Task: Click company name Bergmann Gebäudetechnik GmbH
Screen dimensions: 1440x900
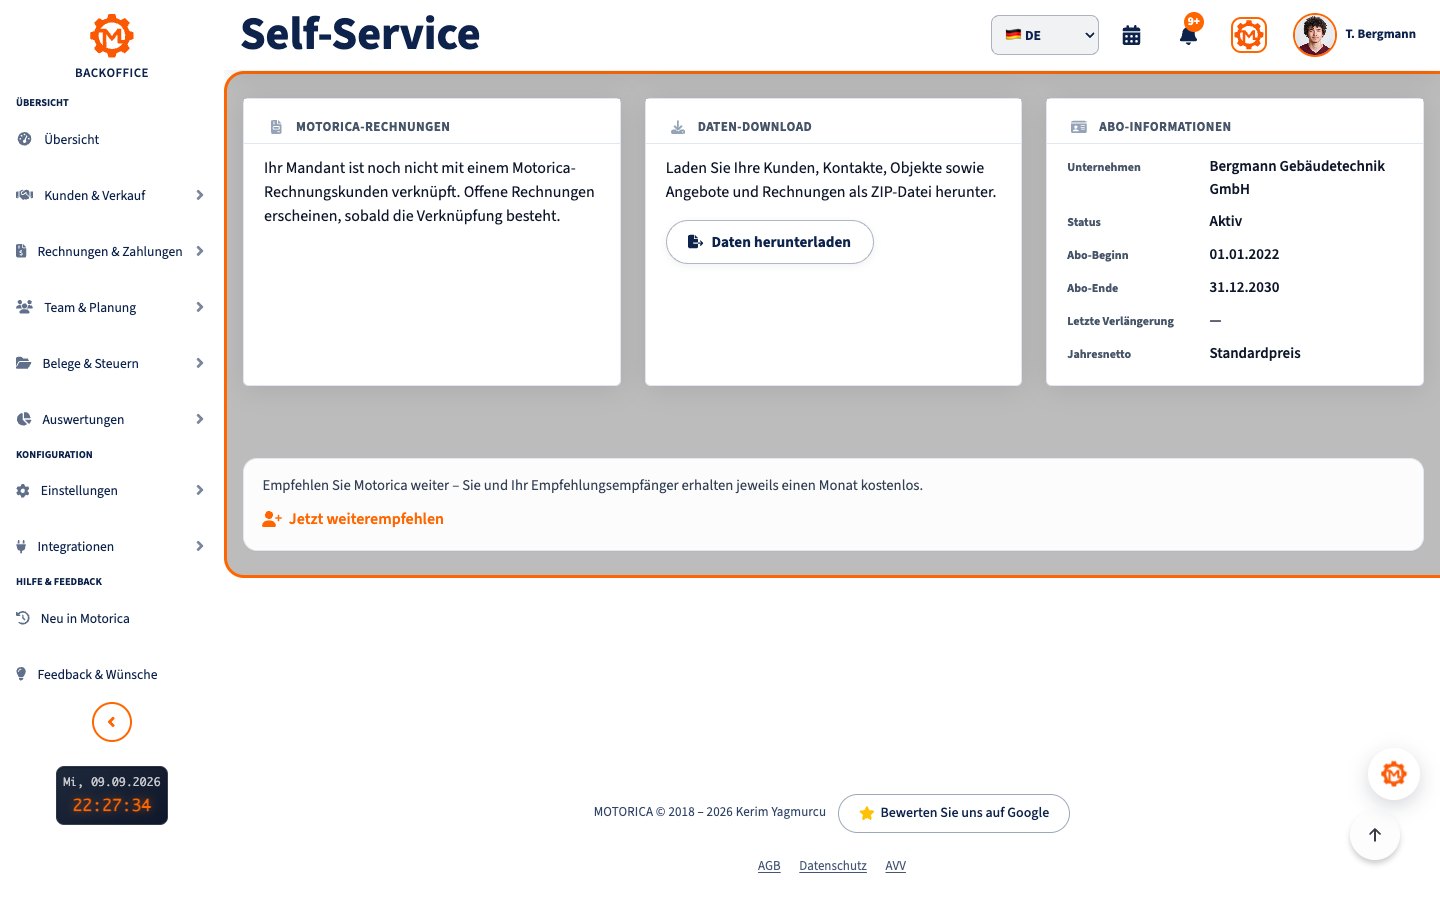Action: point(1297,177)
